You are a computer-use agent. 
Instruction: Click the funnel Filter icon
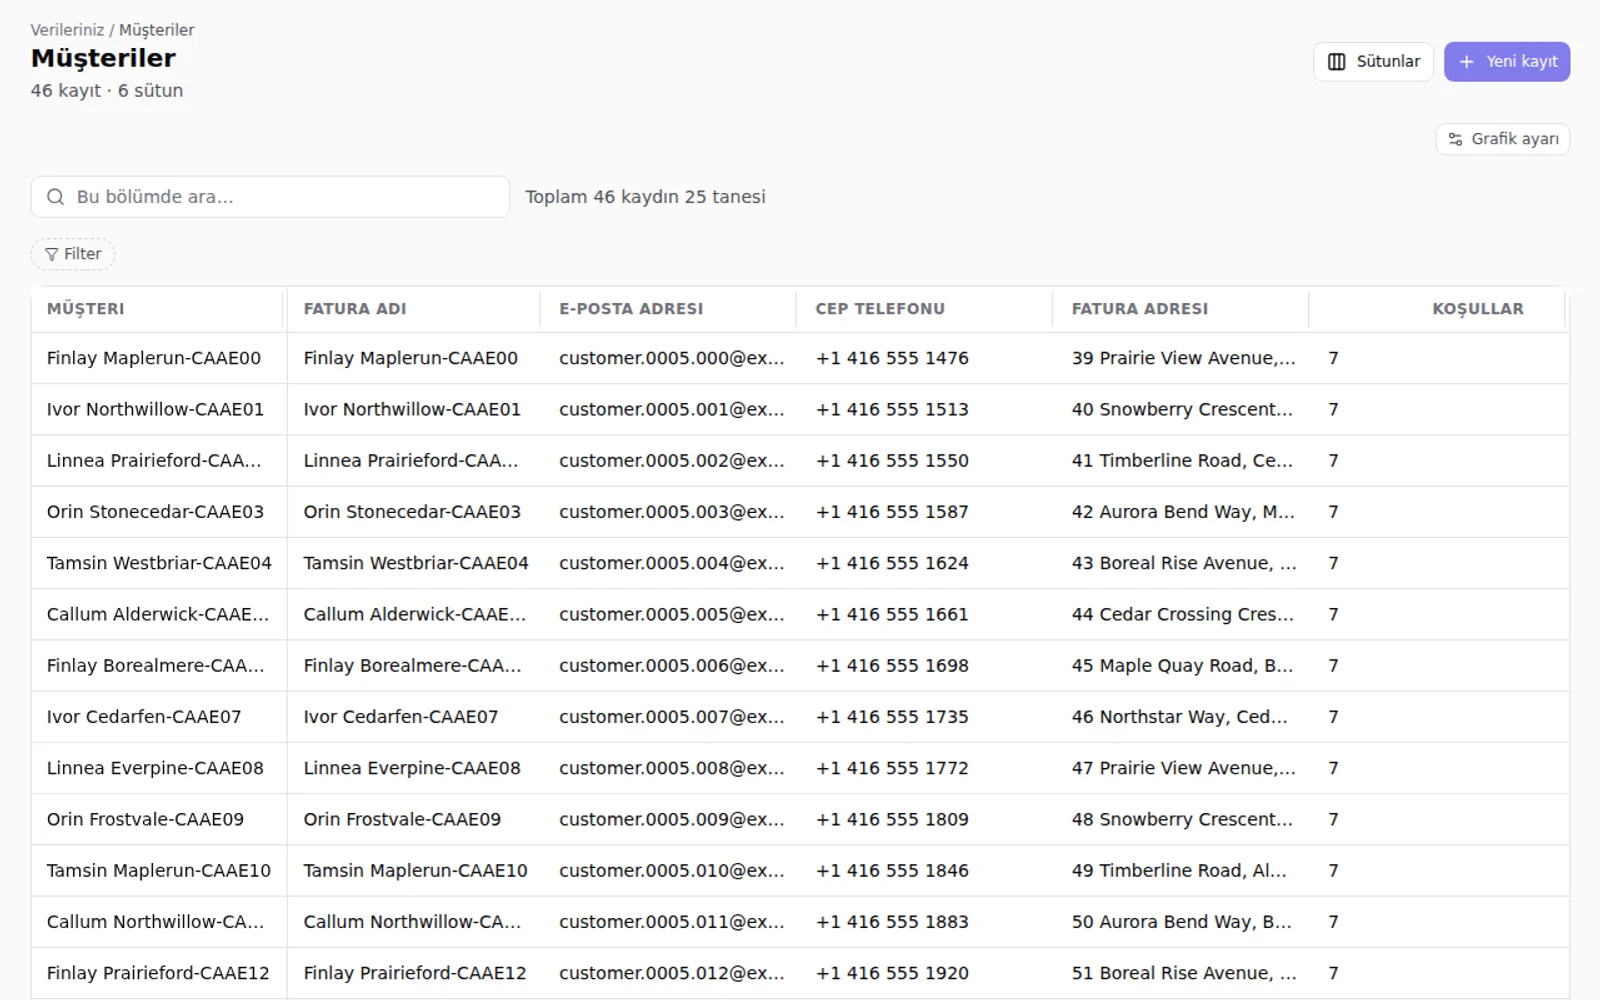[x=52, y=254]
